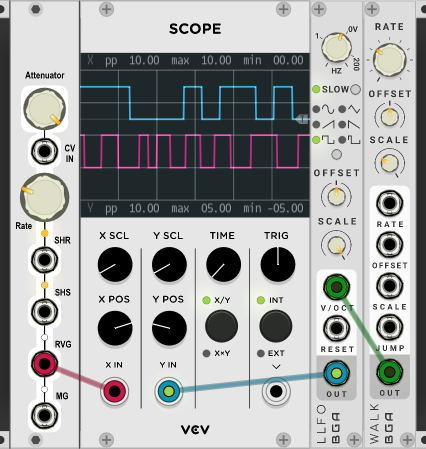
Task: Click the RVG jack with red cable
Action: pos(44,364)
